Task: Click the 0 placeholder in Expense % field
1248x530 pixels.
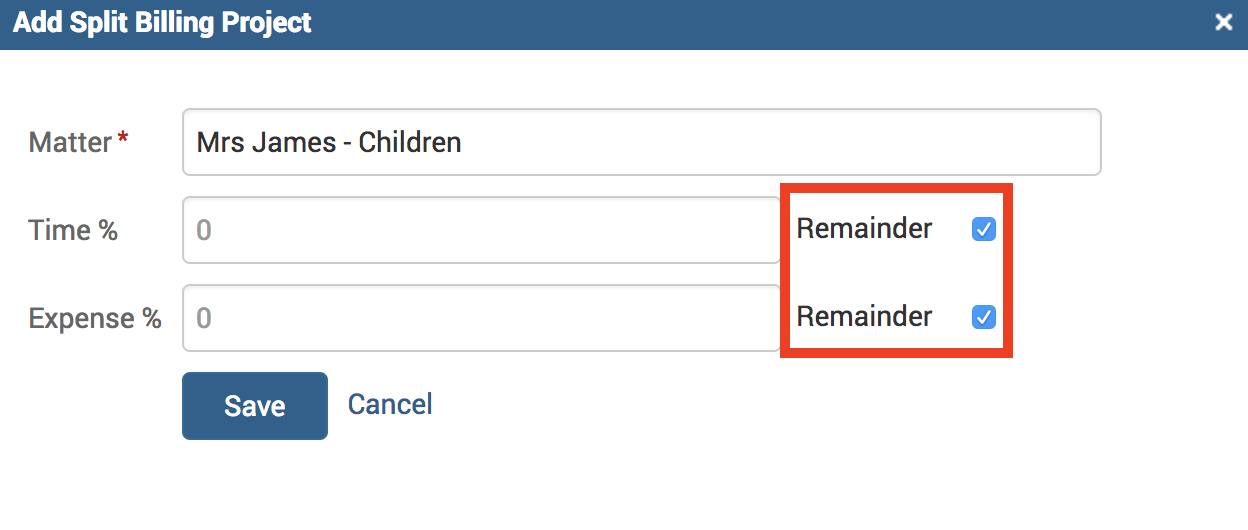Action: 204,319
